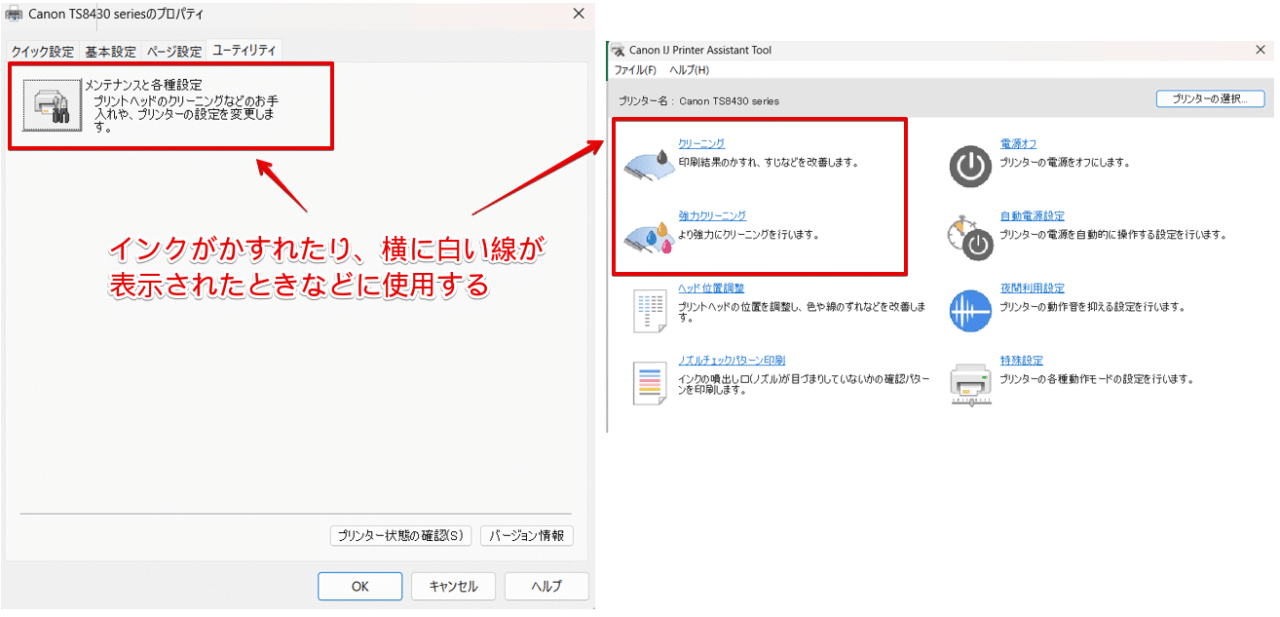Click the プリンター状態の確認(S) button
1280x617 pixels.
click(400, 536)
